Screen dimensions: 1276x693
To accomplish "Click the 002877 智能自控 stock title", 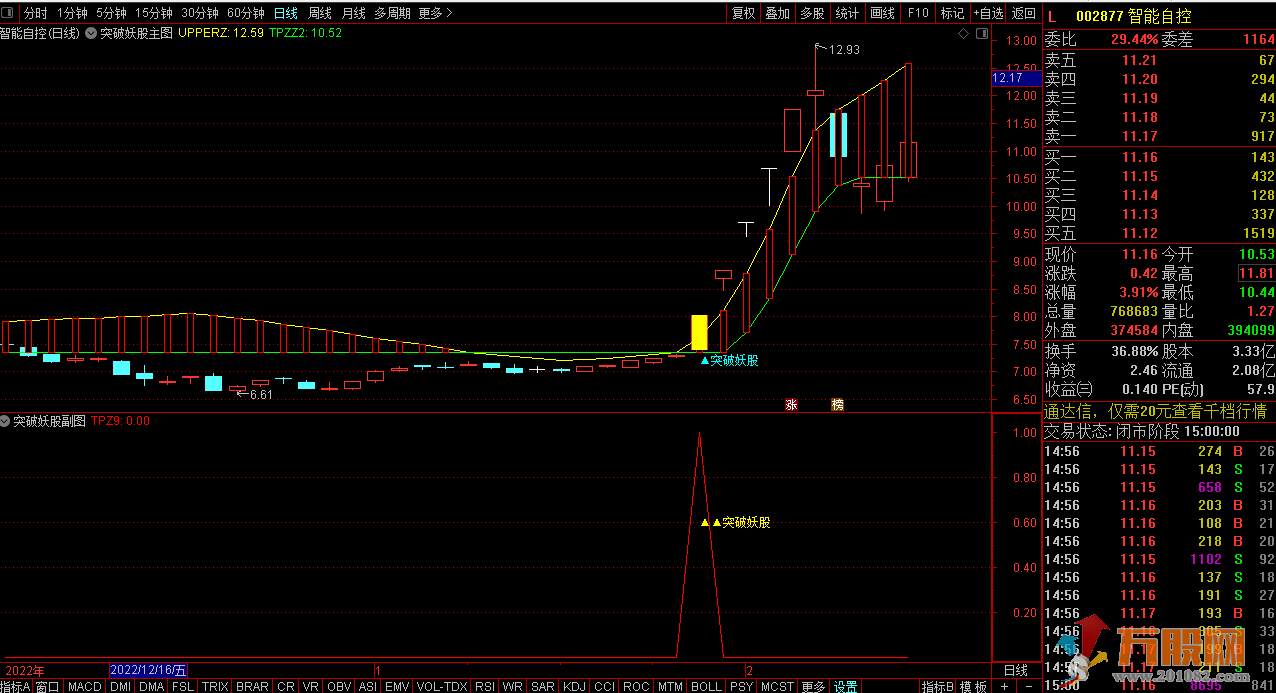I will [x=1133, y=17].
